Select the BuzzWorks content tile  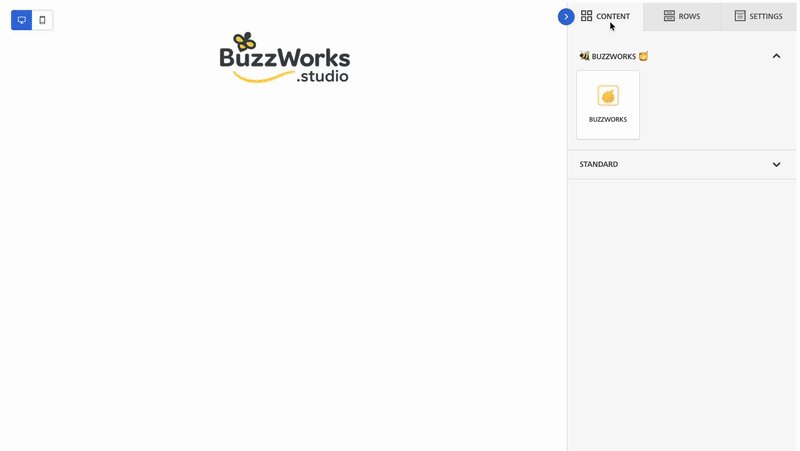point(608,105)
